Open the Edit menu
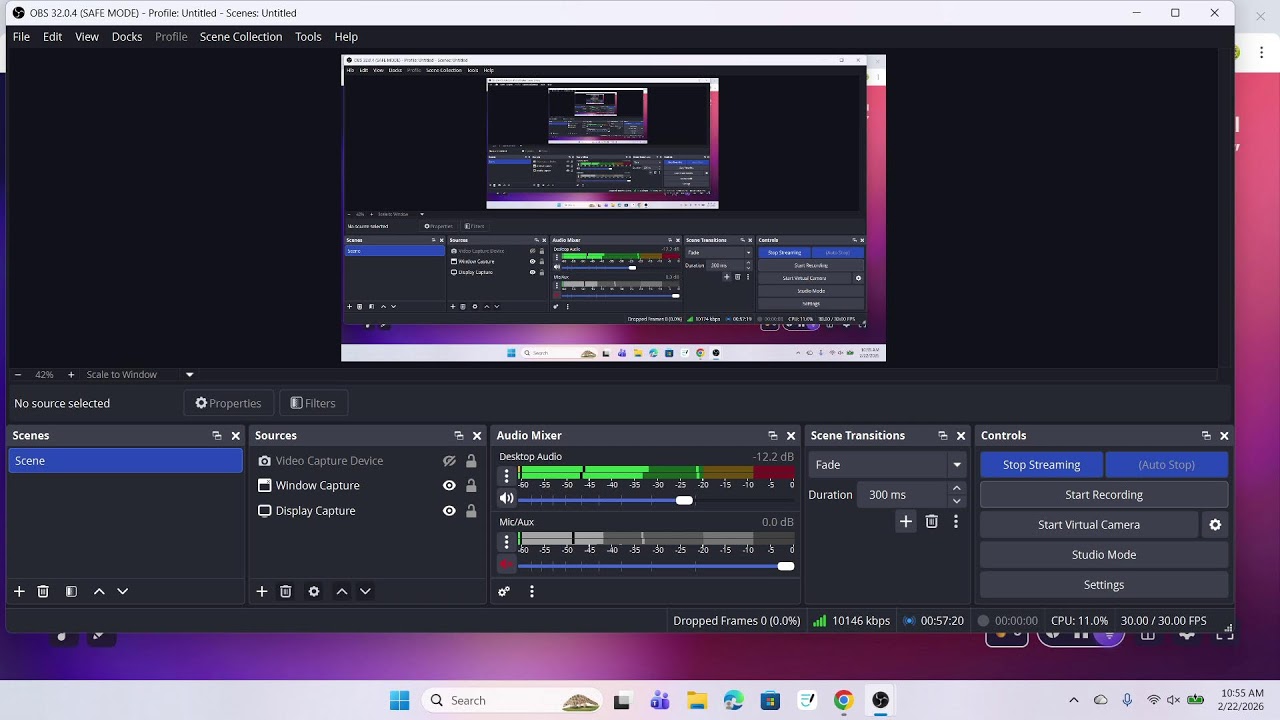Screen dimensions: 1280x720 coord(52,36)
